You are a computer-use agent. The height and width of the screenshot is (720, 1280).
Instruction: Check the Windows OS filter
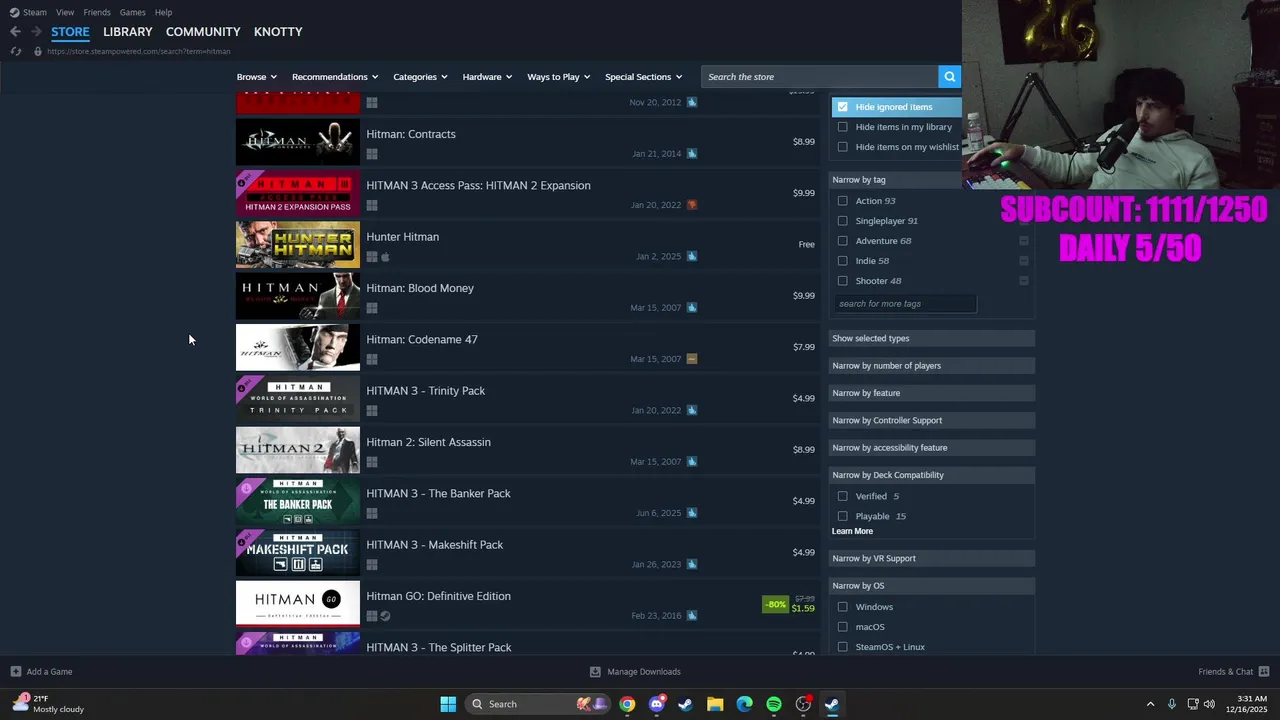click(842, 607)
